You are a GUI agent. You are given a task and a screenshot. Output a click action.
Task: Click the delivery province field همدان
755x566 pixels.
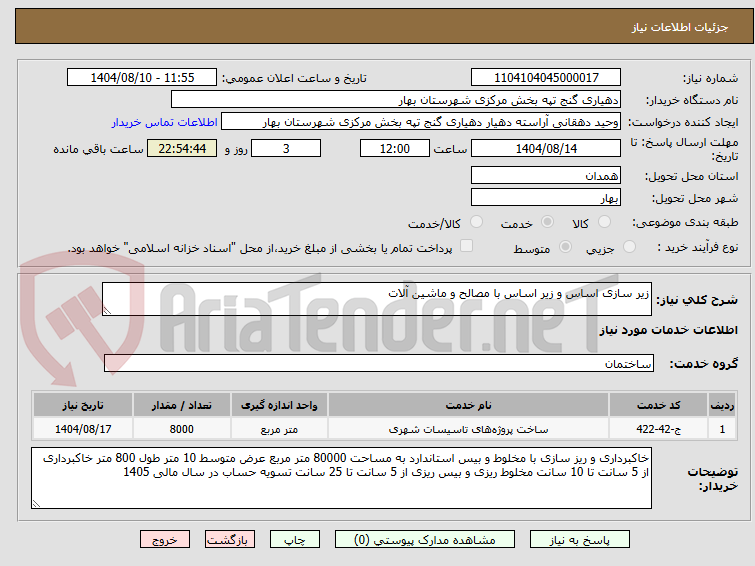coord(546,175)
